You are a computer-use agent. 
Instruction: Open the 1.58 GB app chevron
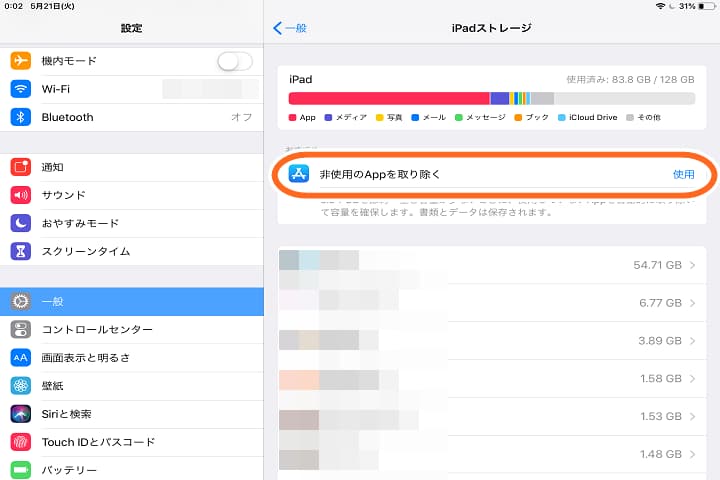pyautogui.click(x=692, y=378)
